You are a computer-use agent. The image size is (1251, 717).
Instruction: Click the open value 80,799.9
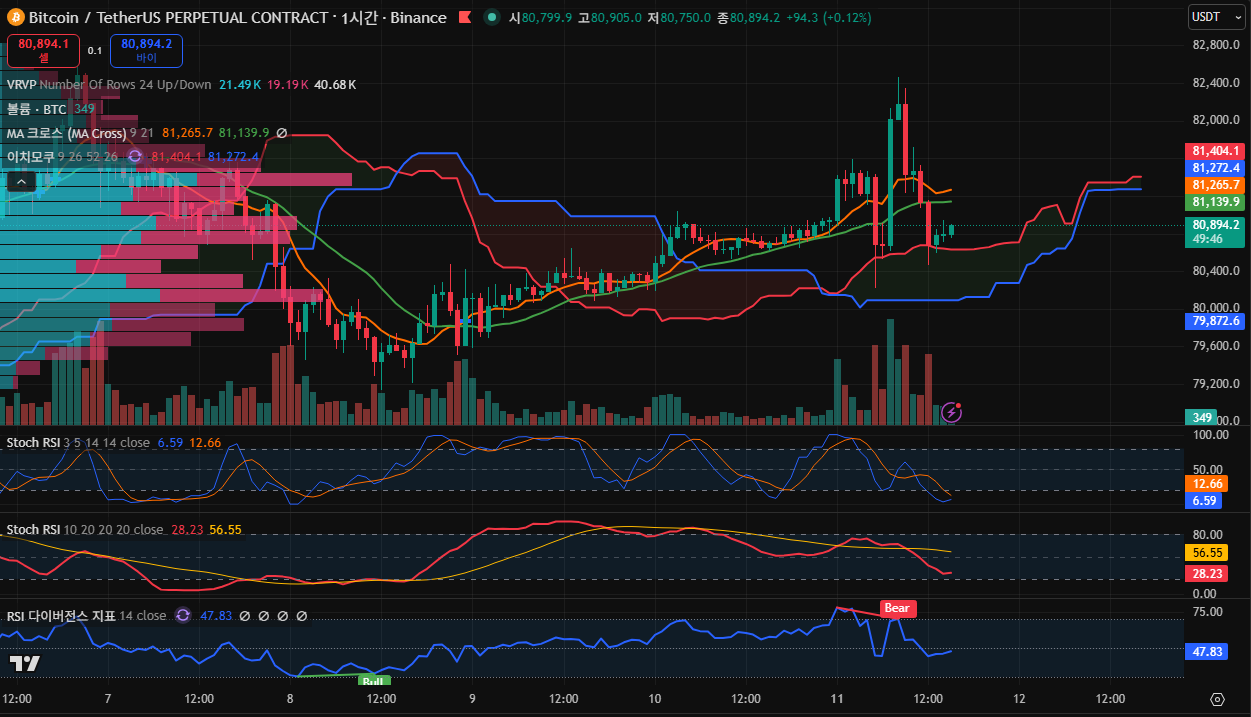click(547, 18)
